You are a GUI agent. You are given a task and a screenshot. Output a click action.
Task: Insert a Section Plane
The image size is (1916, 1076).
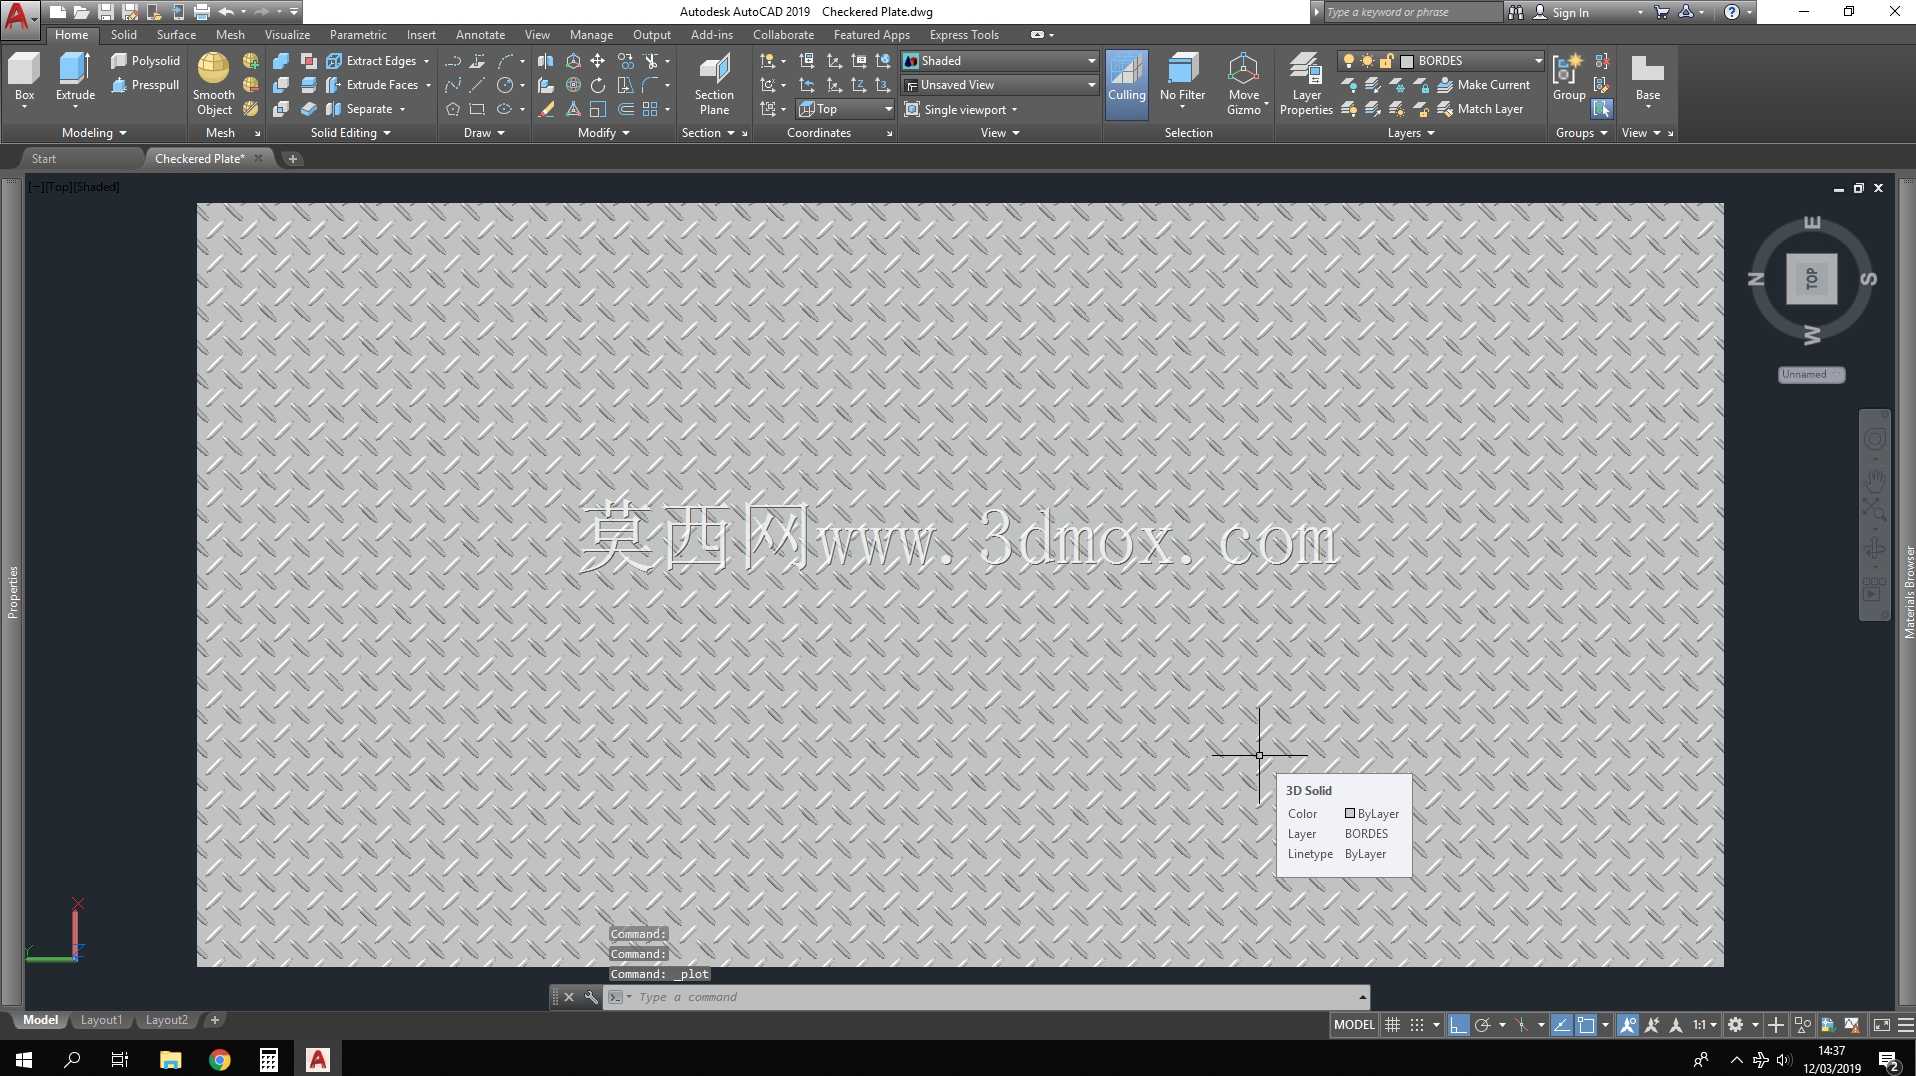714,85
